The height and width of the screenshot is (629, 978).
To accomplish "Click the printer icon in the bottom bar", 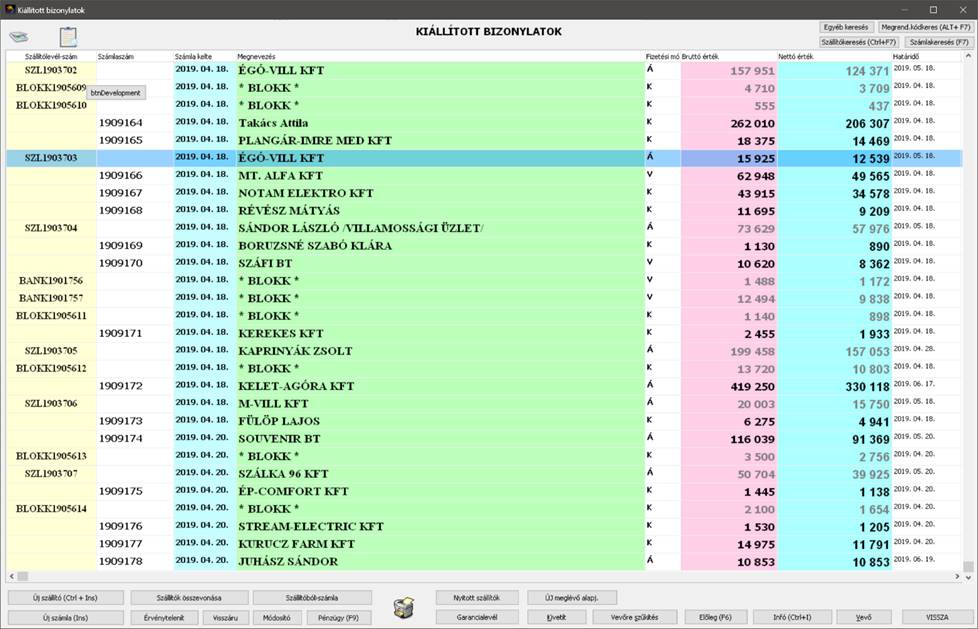I will point(404,607).
